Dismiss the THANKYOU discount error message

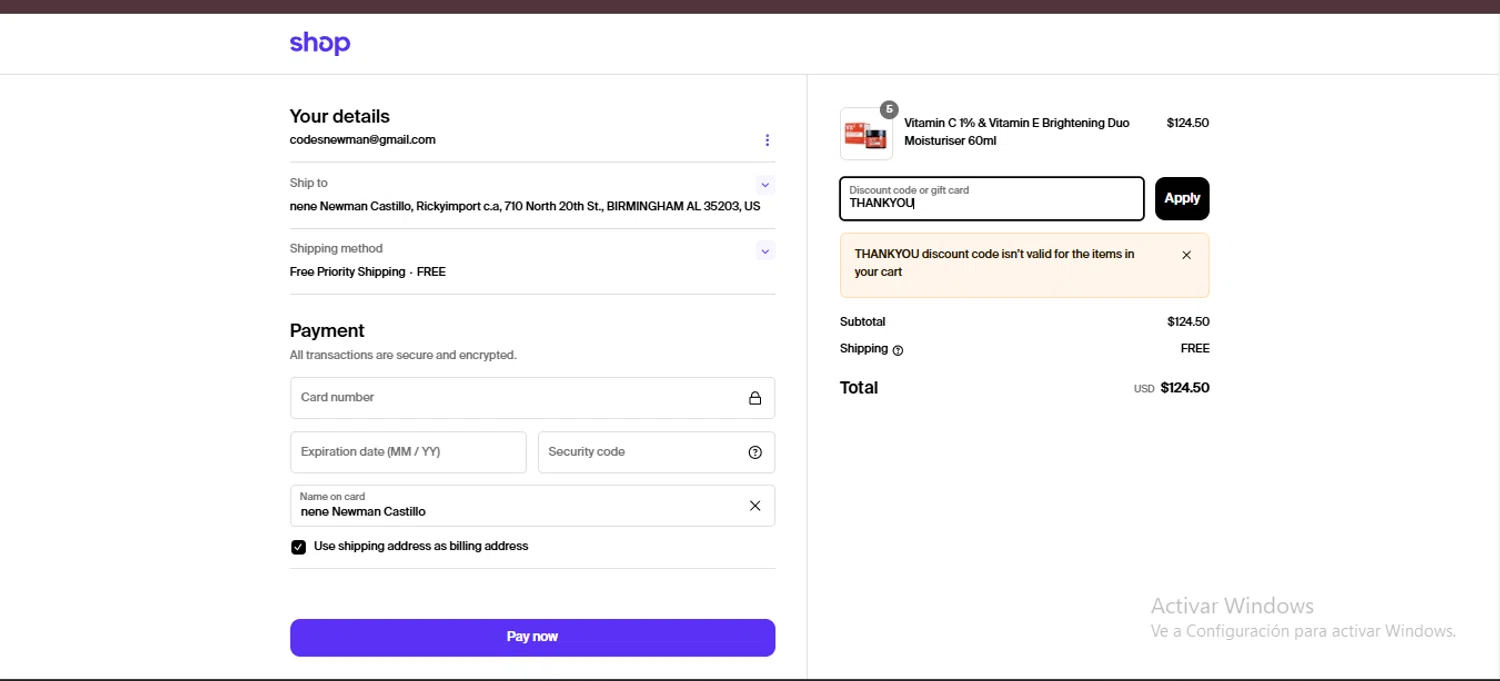(x=1186, y=255)
